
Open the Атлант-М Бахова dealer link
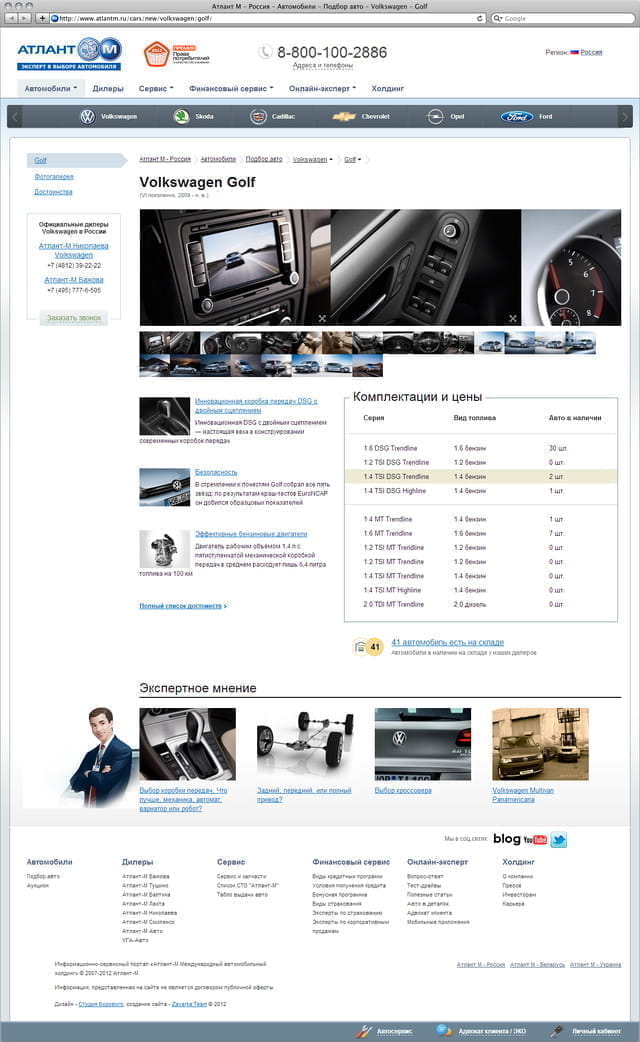point(74,280)
